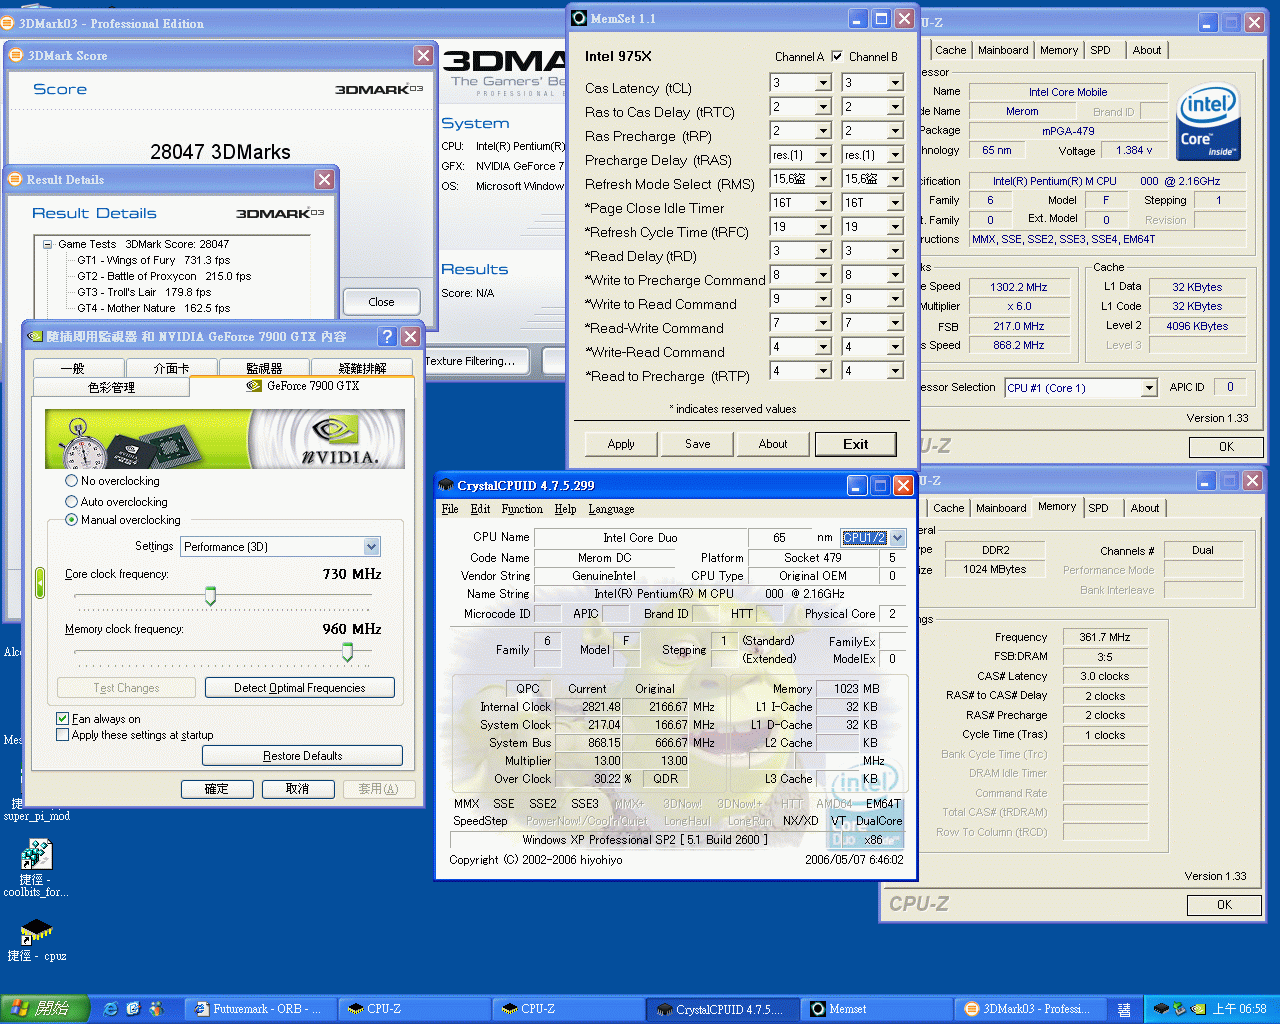The height and width of the screenshot is (1024, 1280).
Task: Click the NVIDIA help question mark button
Action: coord(387,336)
